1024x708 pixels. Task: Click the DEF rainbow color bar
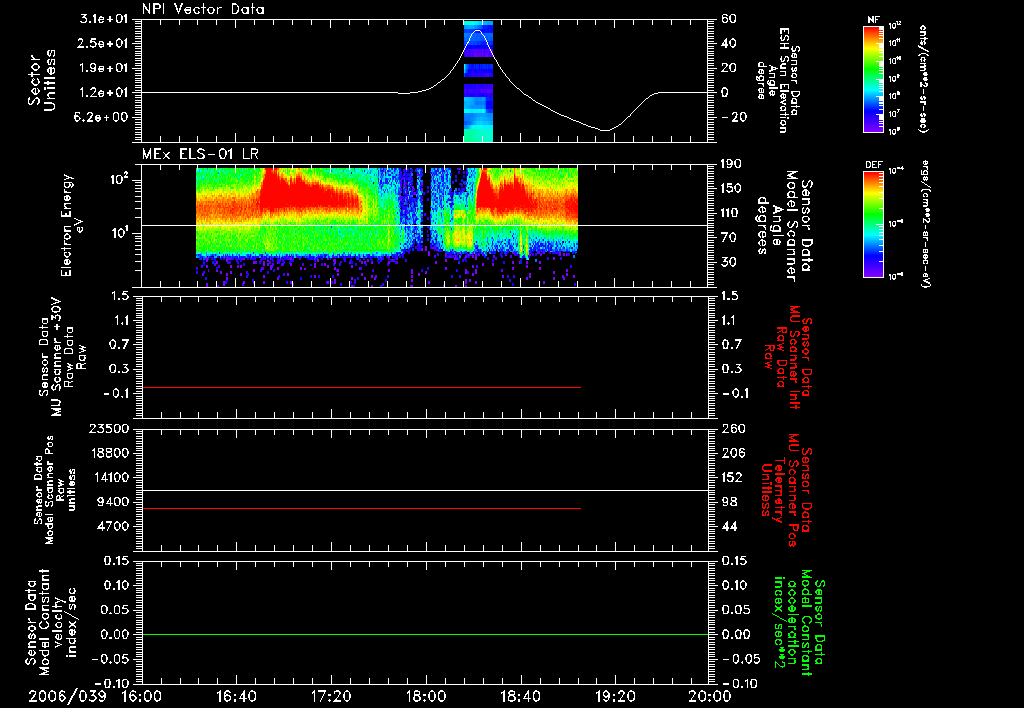point(874,224)
